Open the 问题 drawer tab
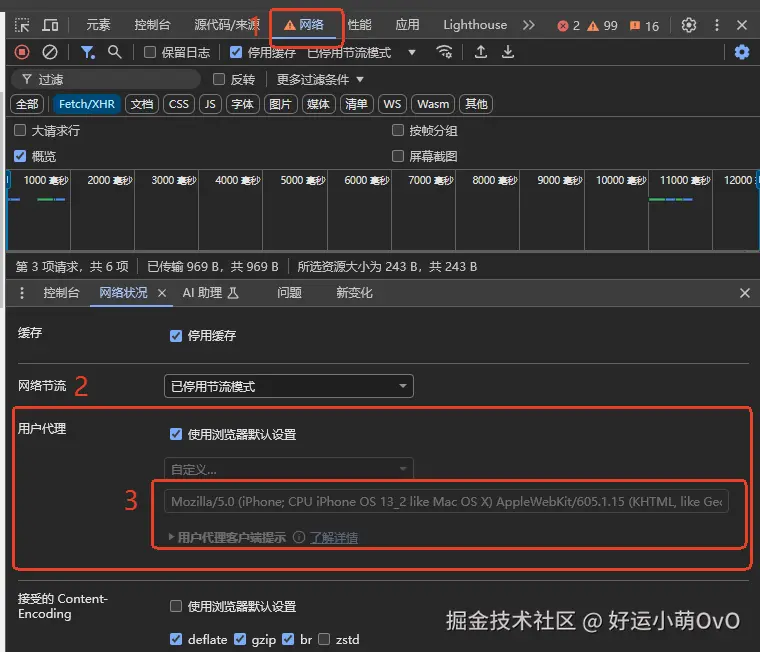Image resolution: width=760 pixels, height=652 pixels. (x=289, y=293)
